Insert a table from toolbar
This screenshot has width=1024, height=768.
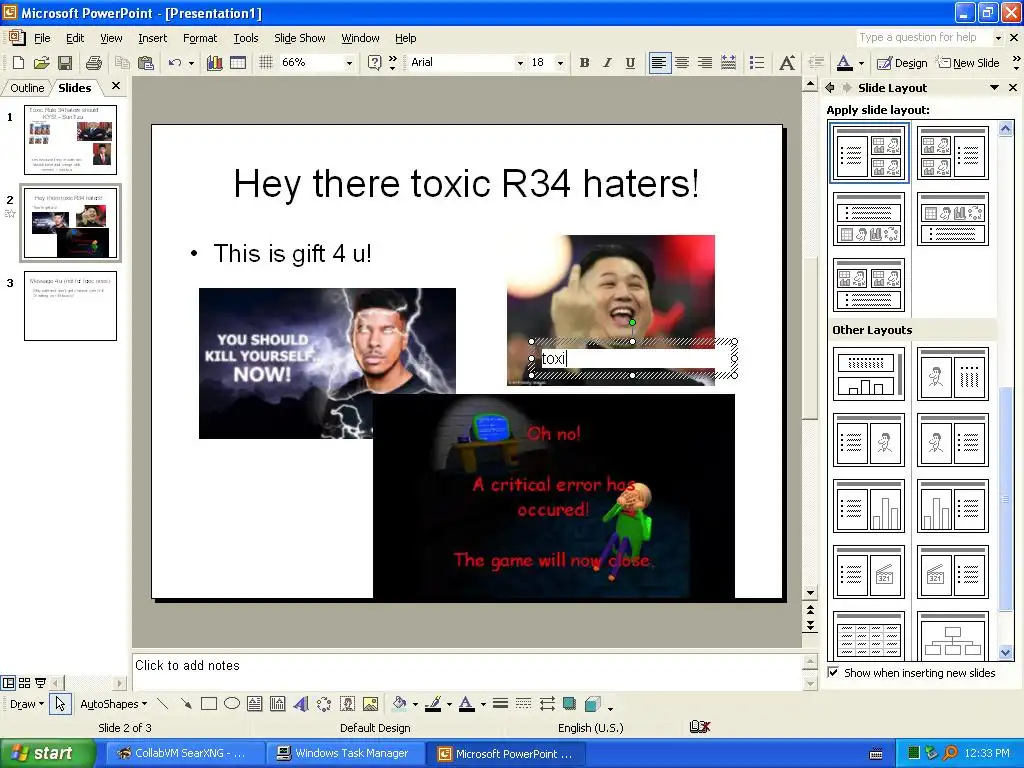[x=238, y=63]
